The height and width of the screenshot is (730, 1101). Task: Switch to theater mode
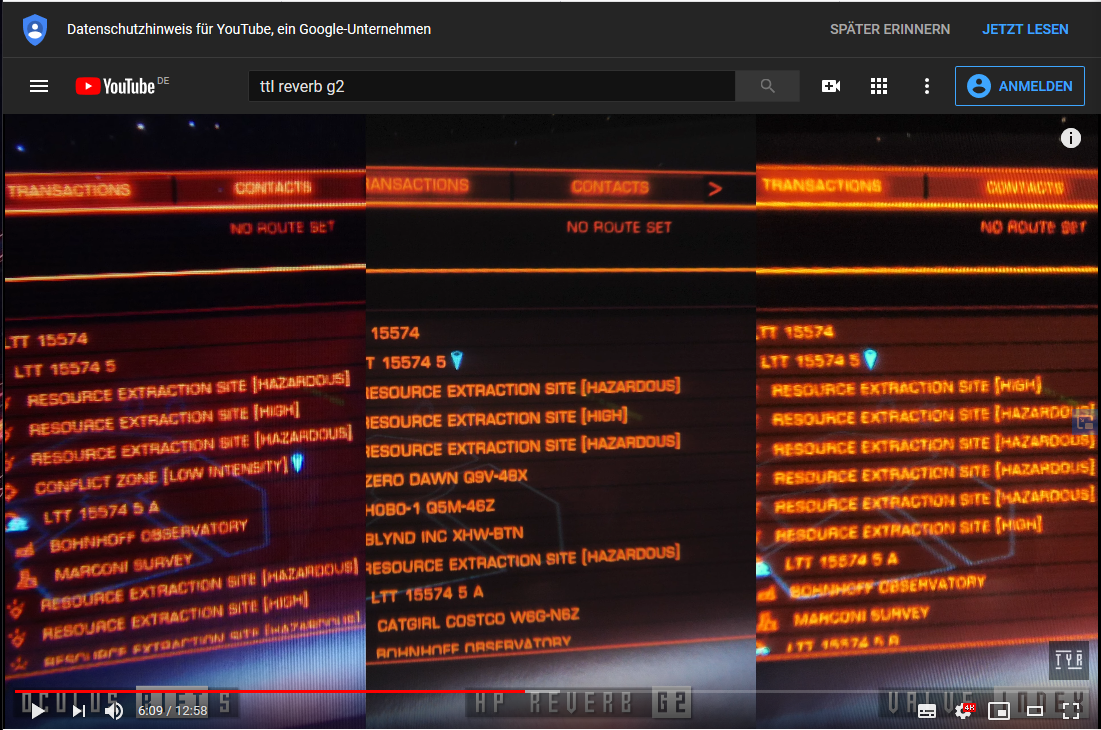(1035, 711)
